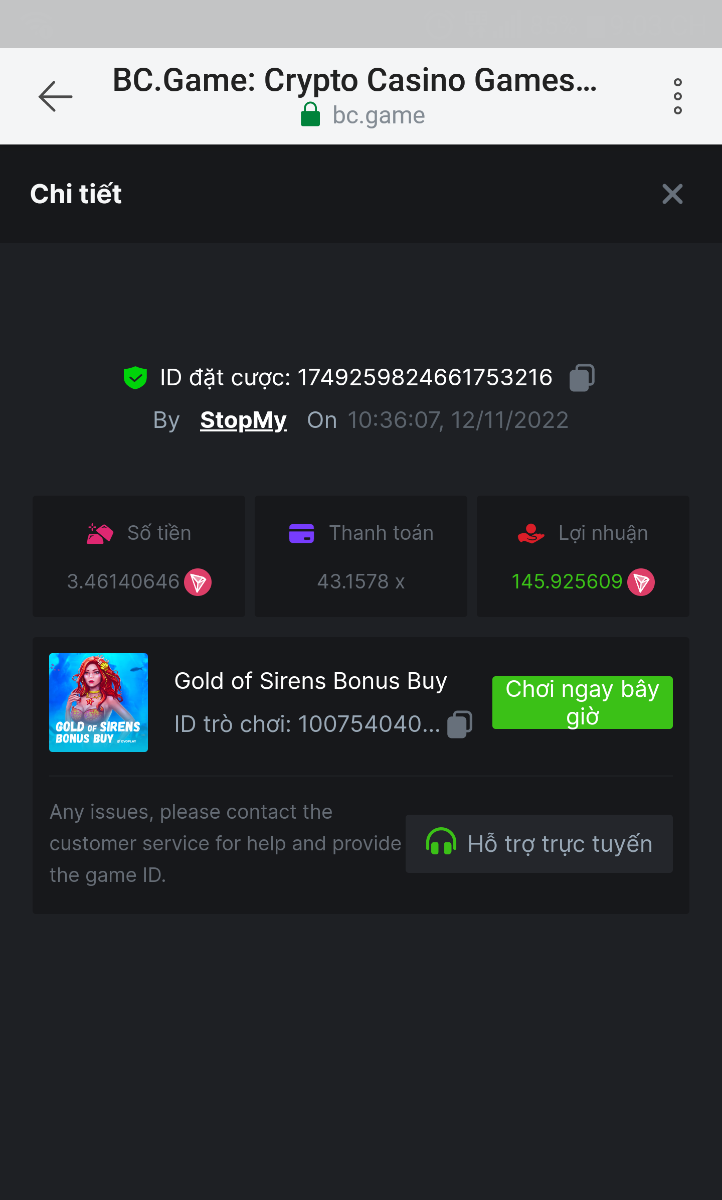Open Gold of Sirens game thumbnail
Screen dimensions: 722x1200
click(98, 702)
